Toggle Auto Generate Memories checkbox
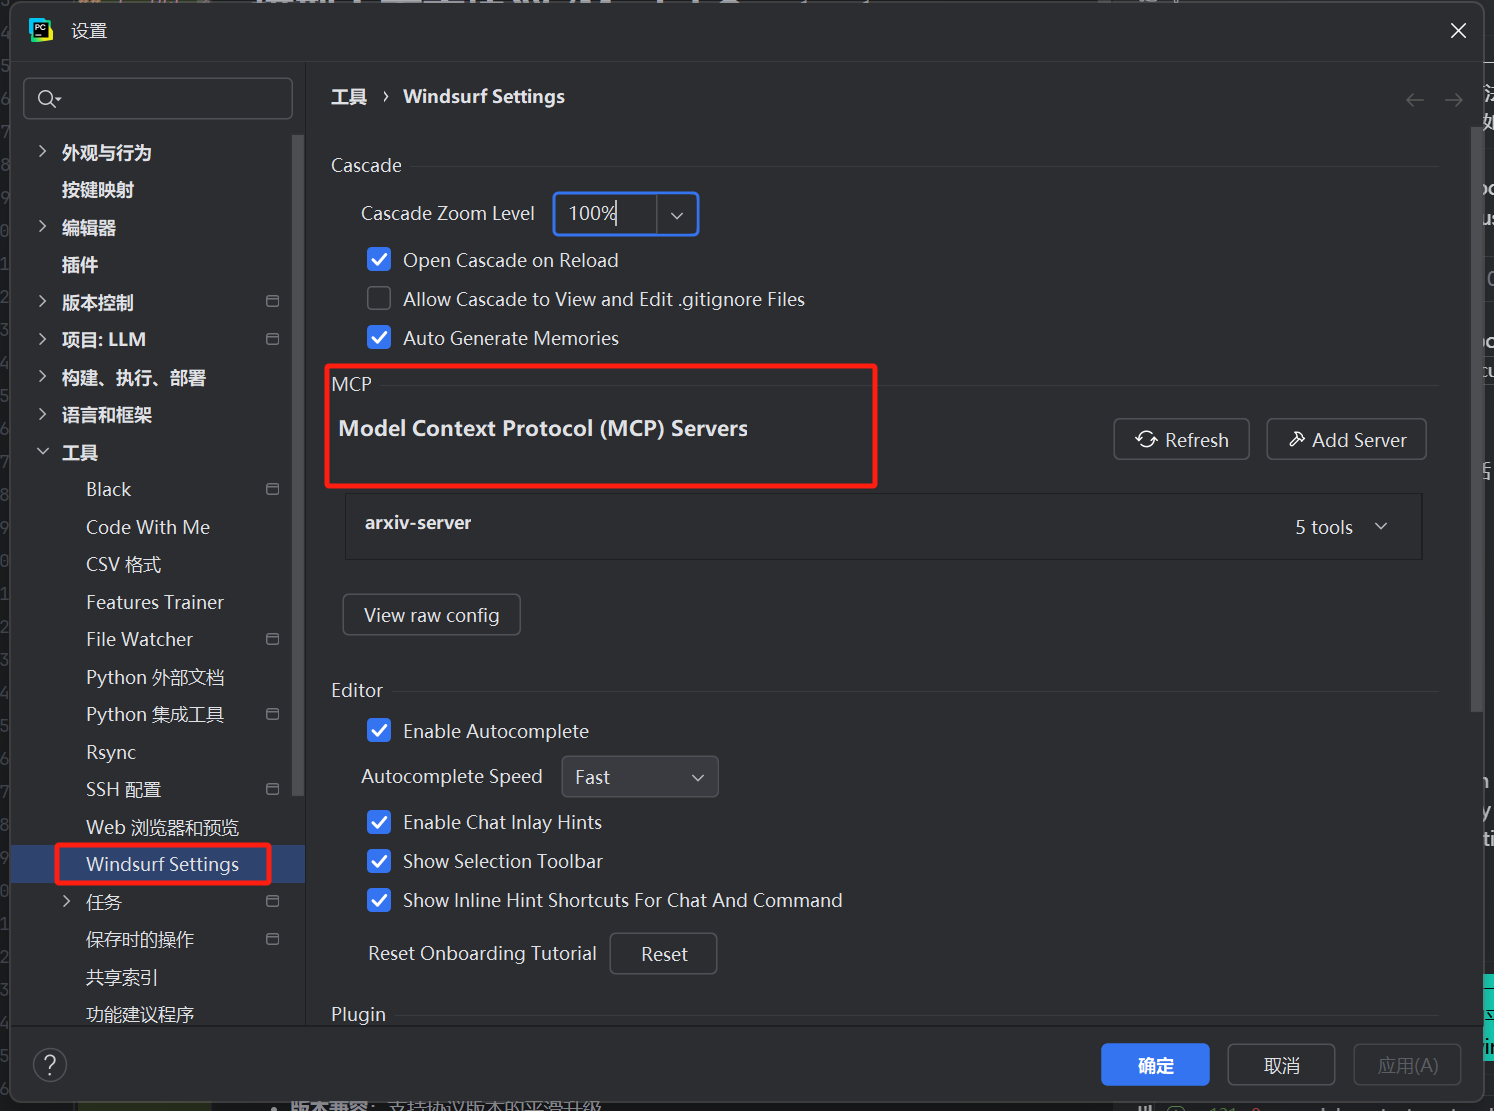The height and width of the screenshot is (1111, 1494). (379, 338)
